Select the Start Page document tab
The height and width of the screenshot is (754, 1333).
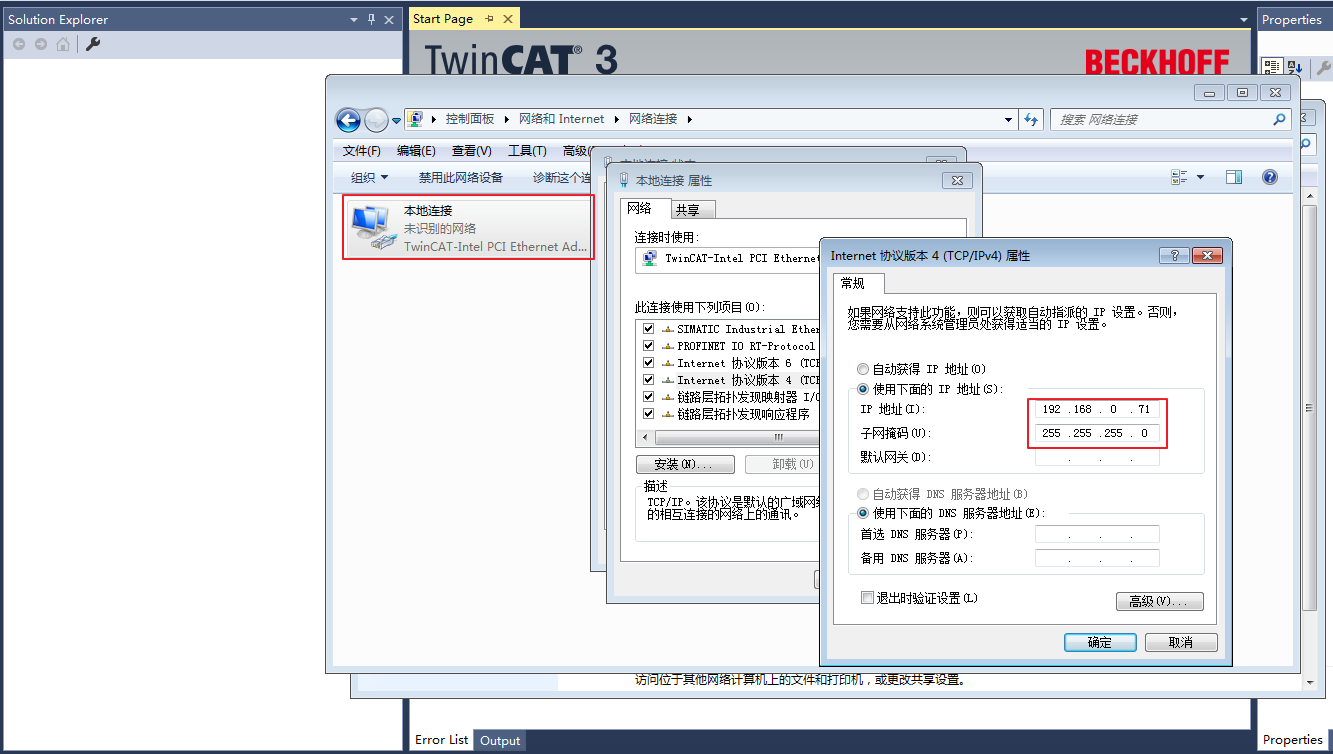[x=443, y=18]
